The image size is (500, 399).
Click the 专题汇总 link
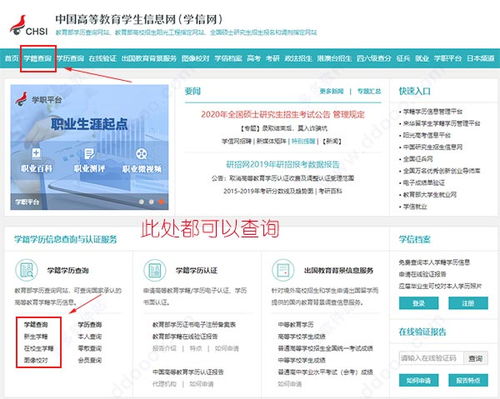pos(369,91)
